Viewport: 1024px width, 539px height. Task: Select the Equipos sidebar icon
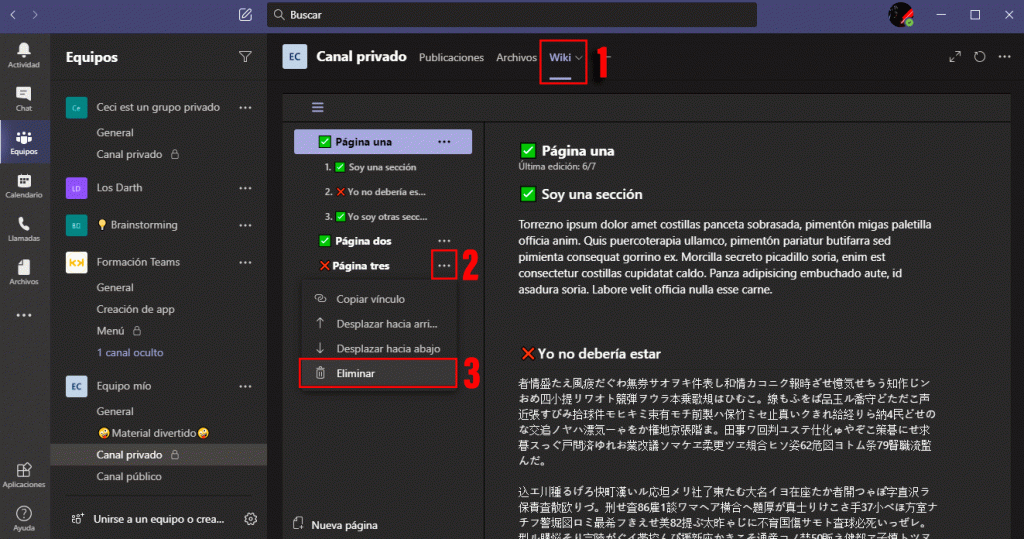24,142
